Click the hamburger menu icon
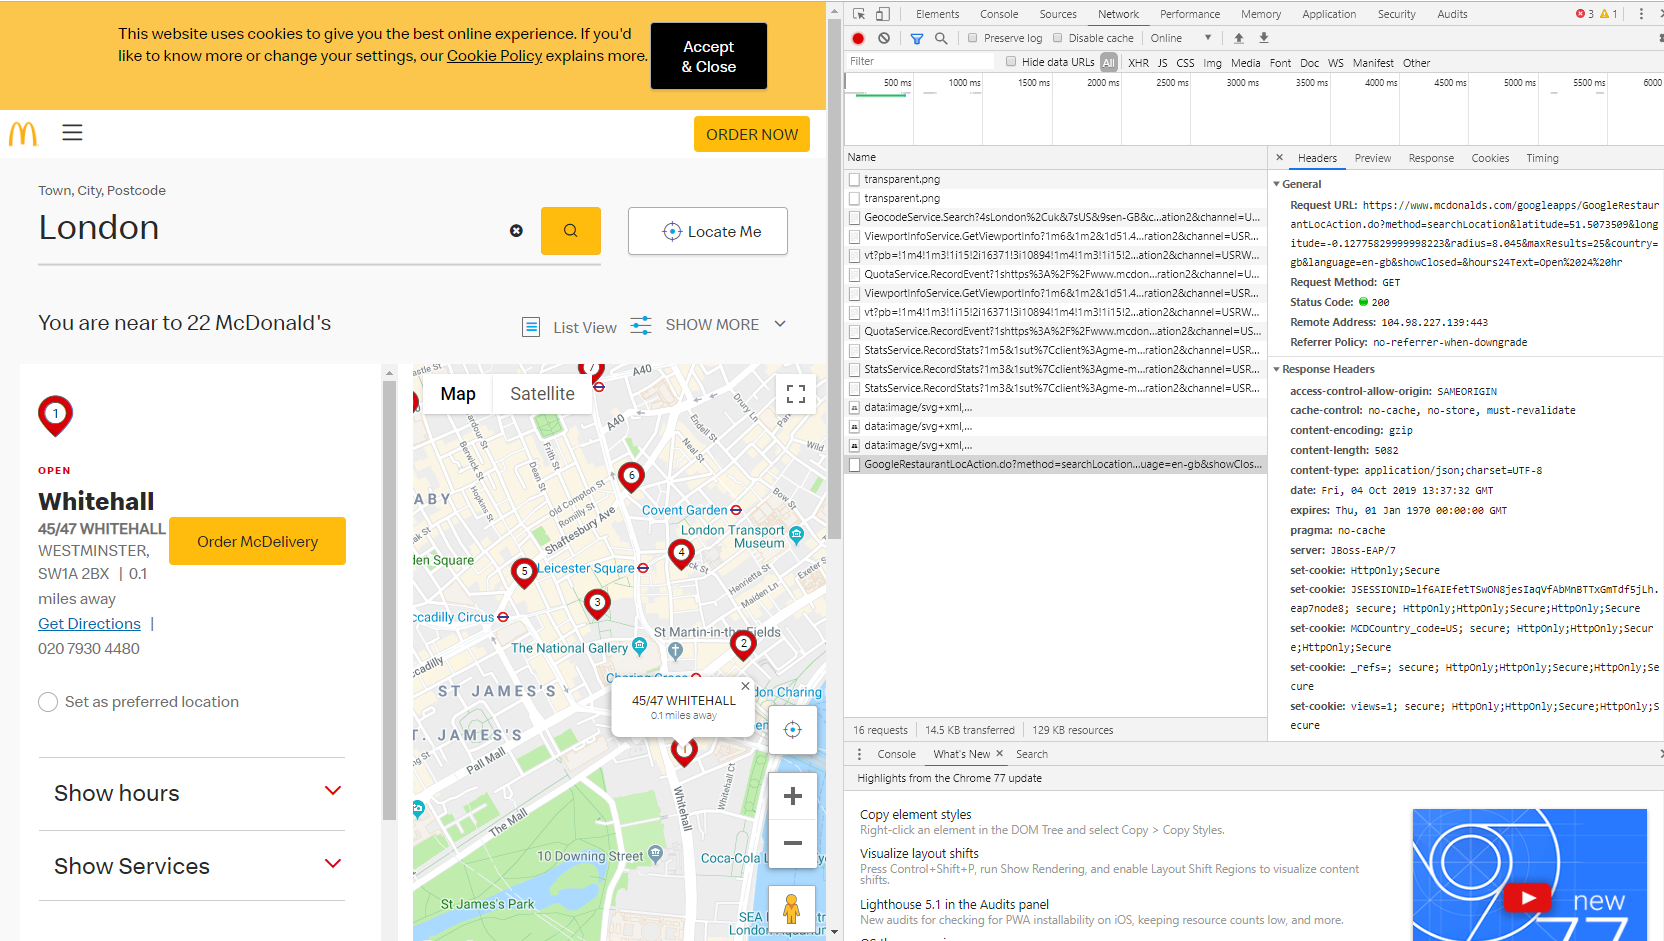Image resolution: width=1664 pixels, height=941 pixels. pyautogui.click(x=72, y=132)
